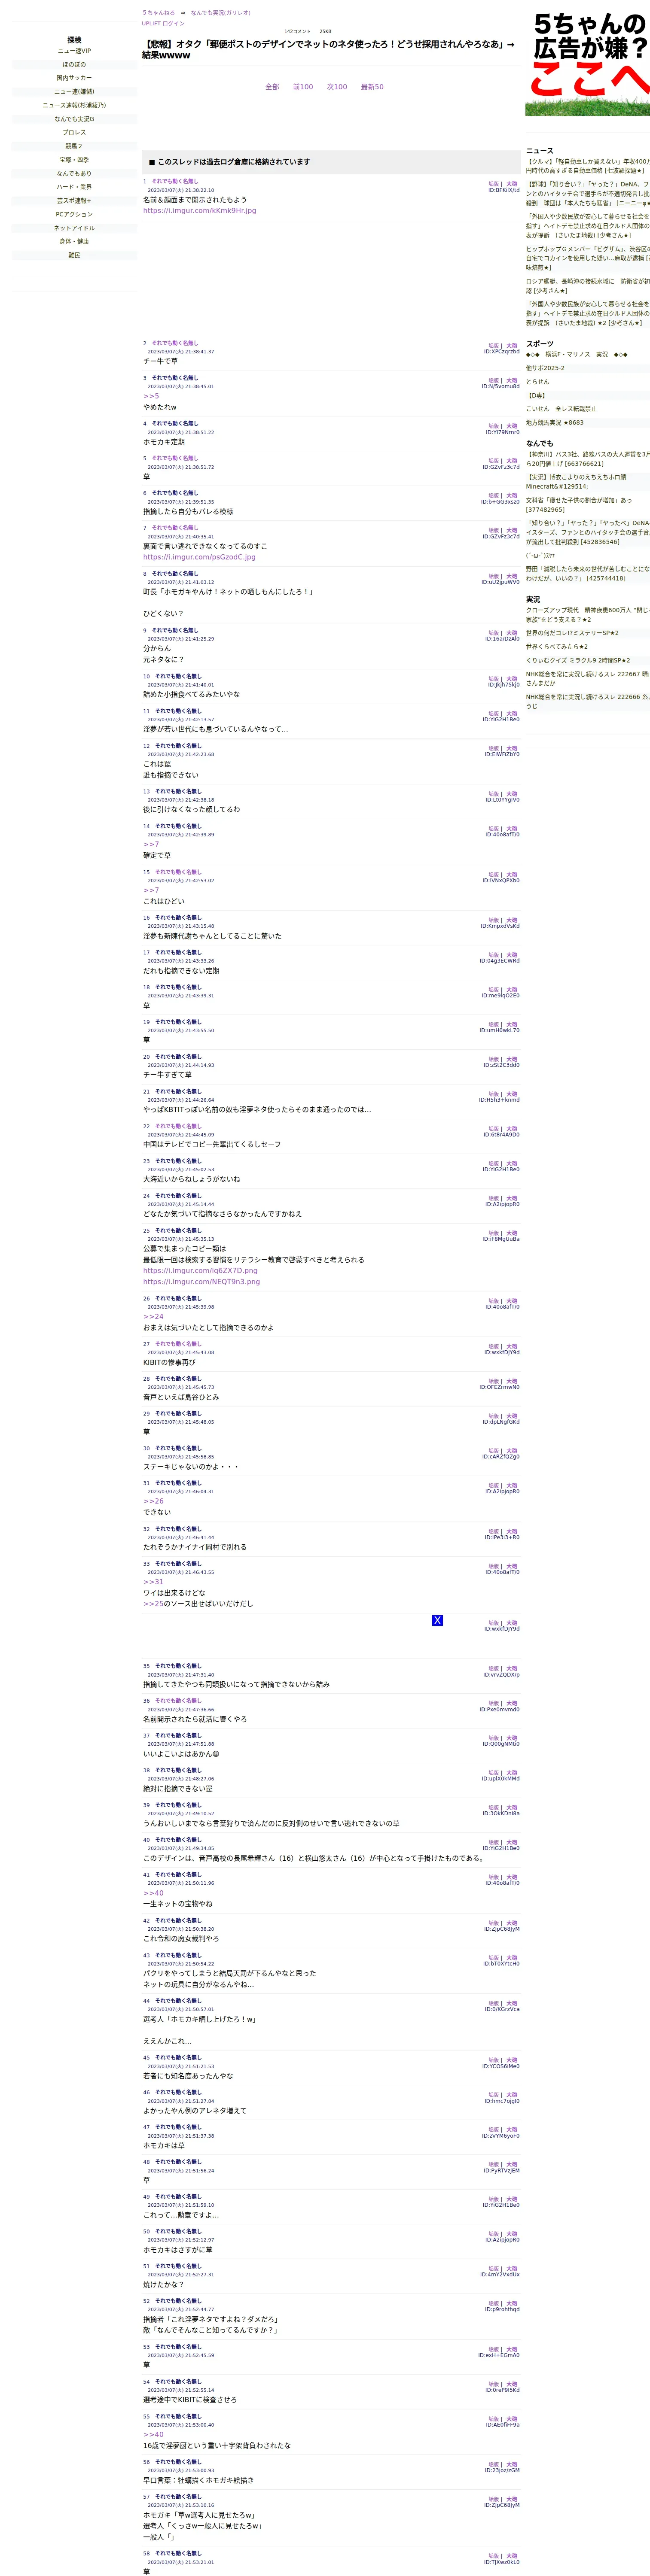The width and height of the screenshot is (650, 2576).
Task: Click the UPLIFT ログイン link
Action: [x=163, y=23]
